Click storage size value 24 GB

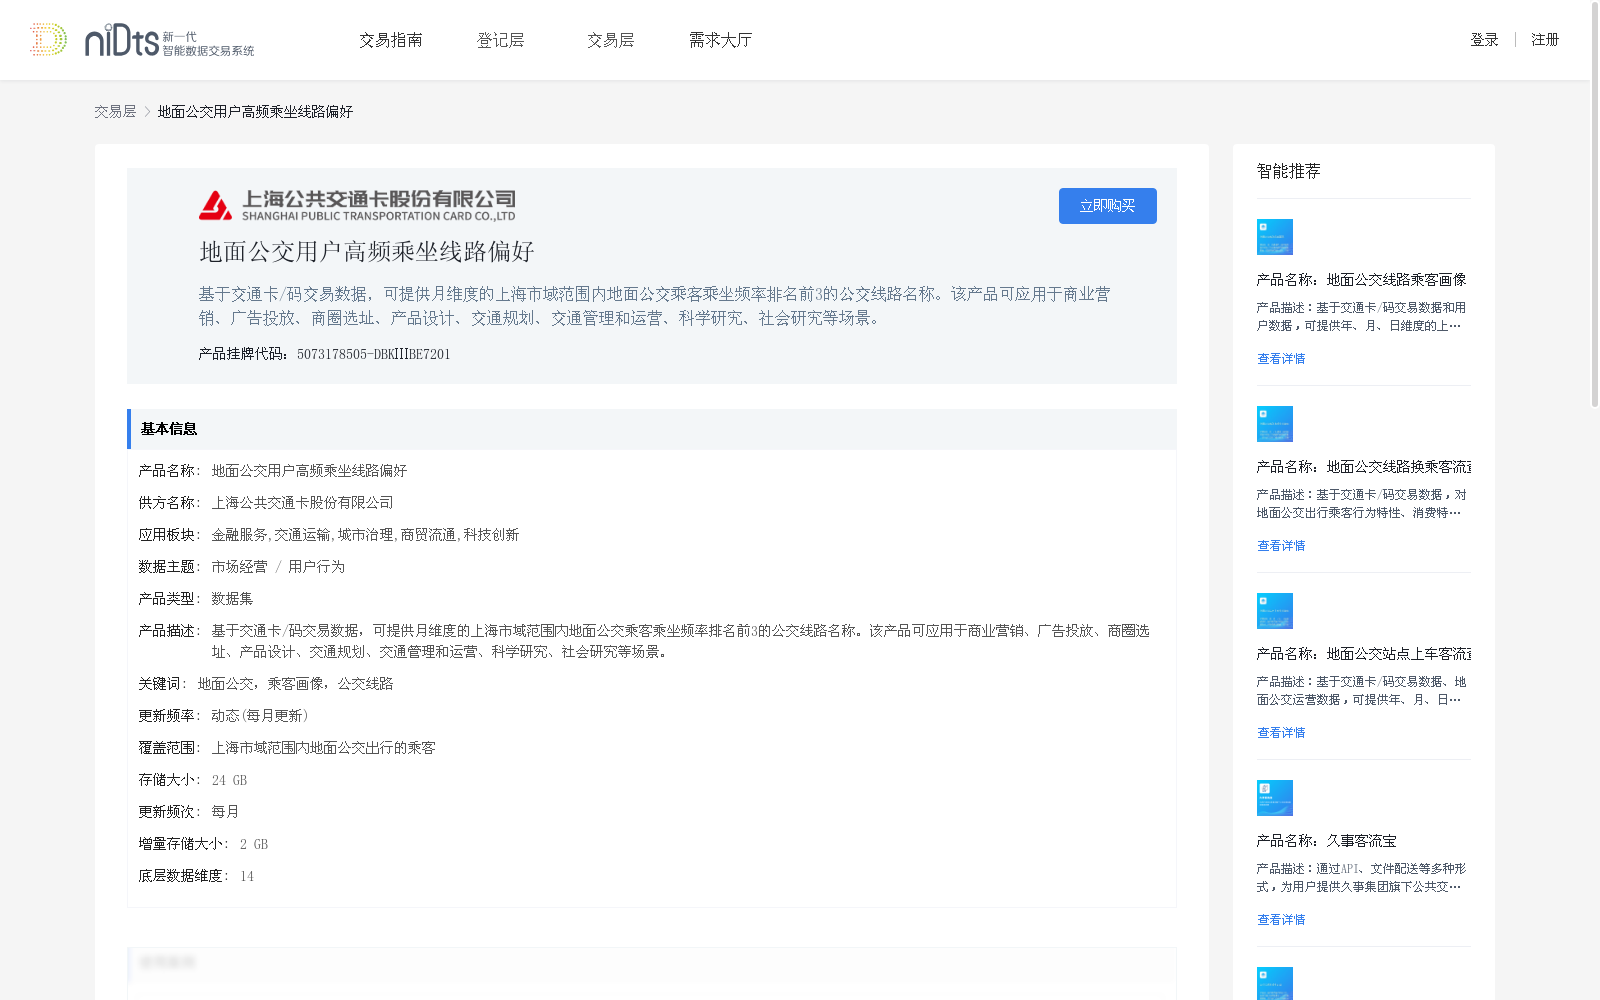click(x=229, y=780)
